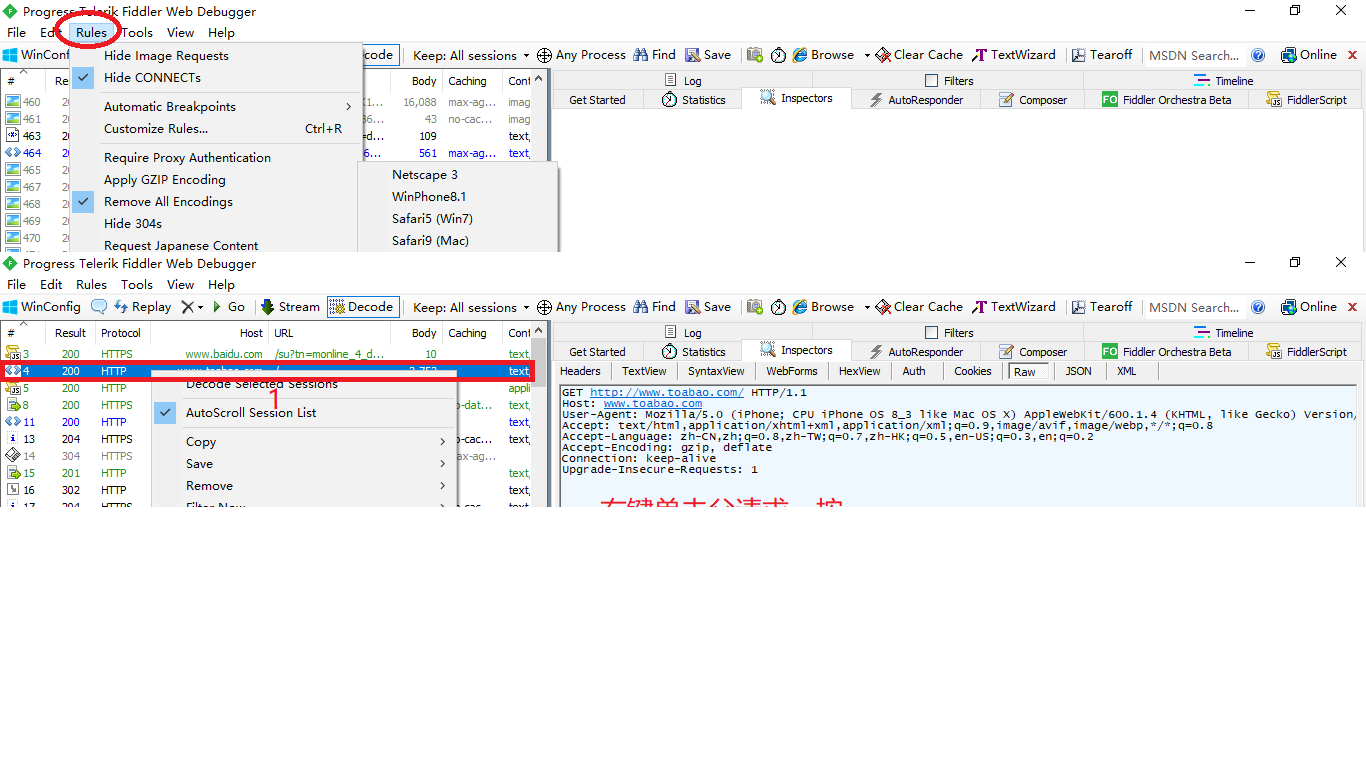Toggle Stream mode in lower toolbar
The width and height of the screenshot is (1366, 768).
coord(290,307)
